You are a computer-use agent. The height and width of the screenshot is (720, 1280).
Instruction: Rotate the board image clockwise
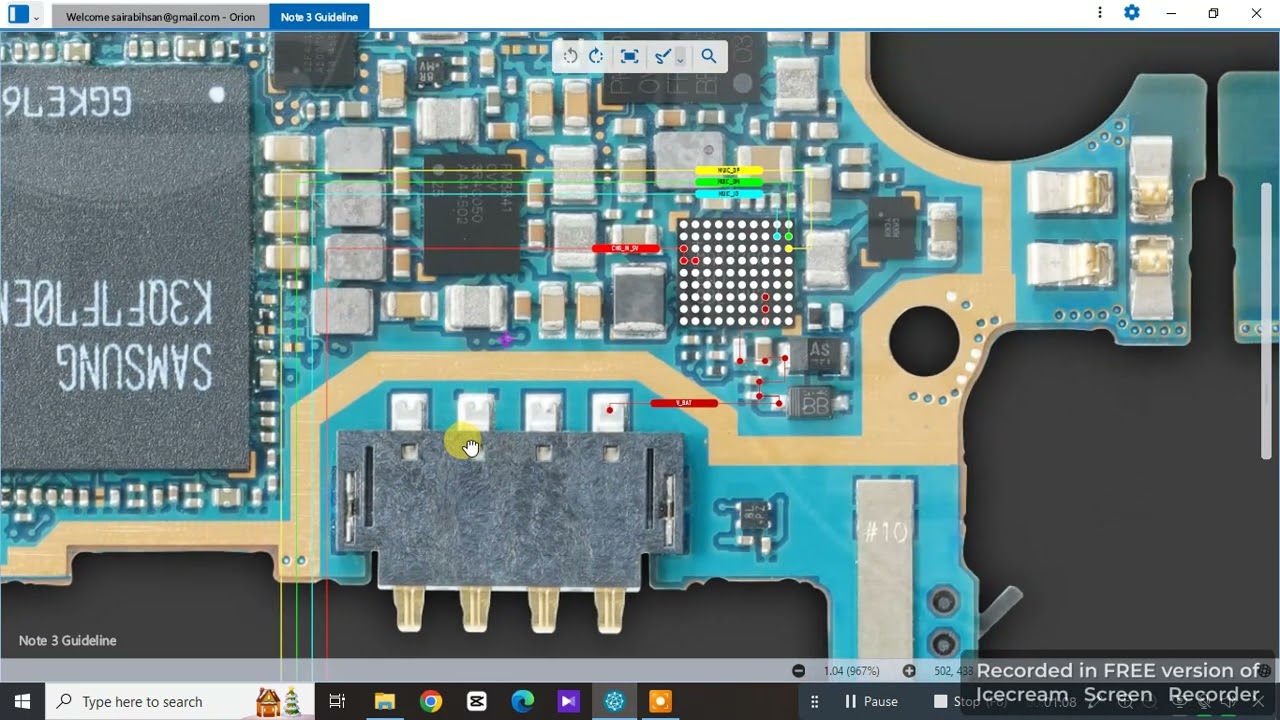pos(596,56)
